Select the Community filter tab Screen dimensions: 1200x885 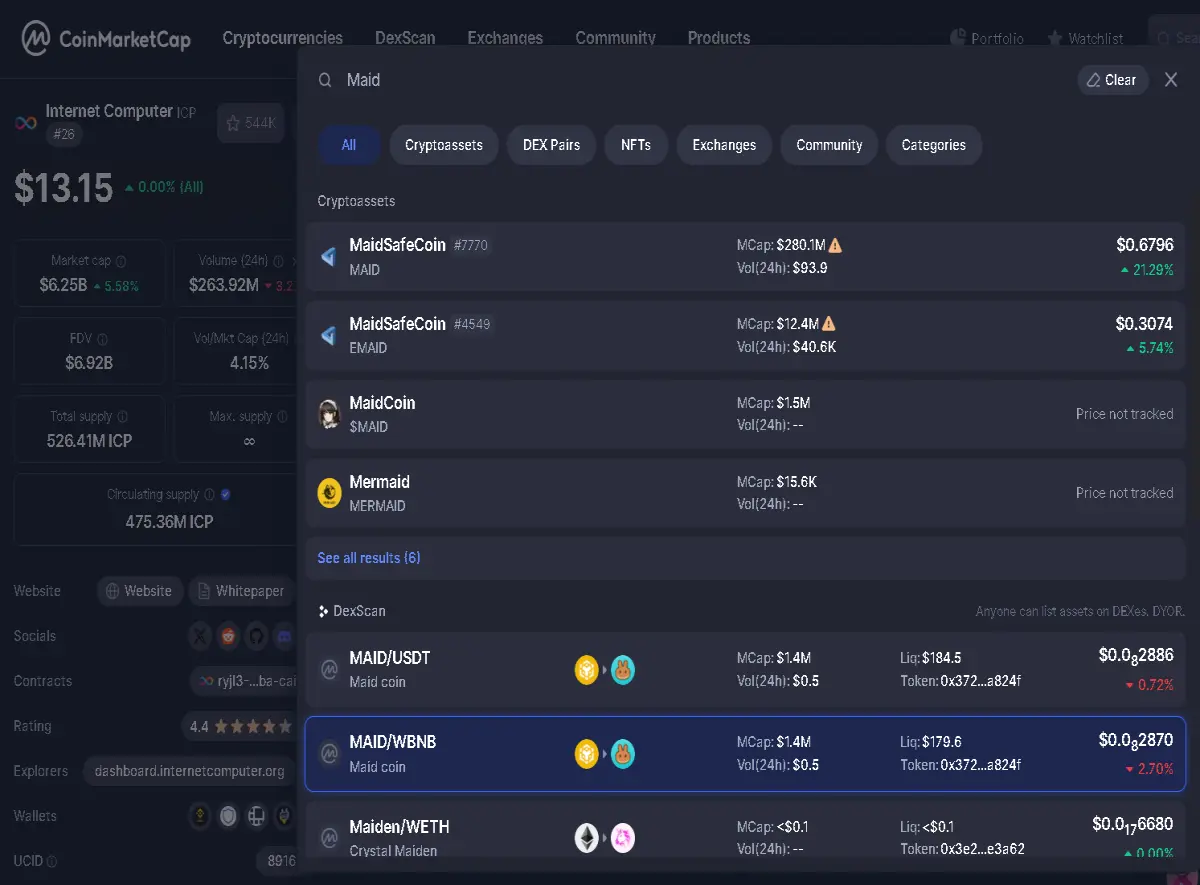pos(829,145)
